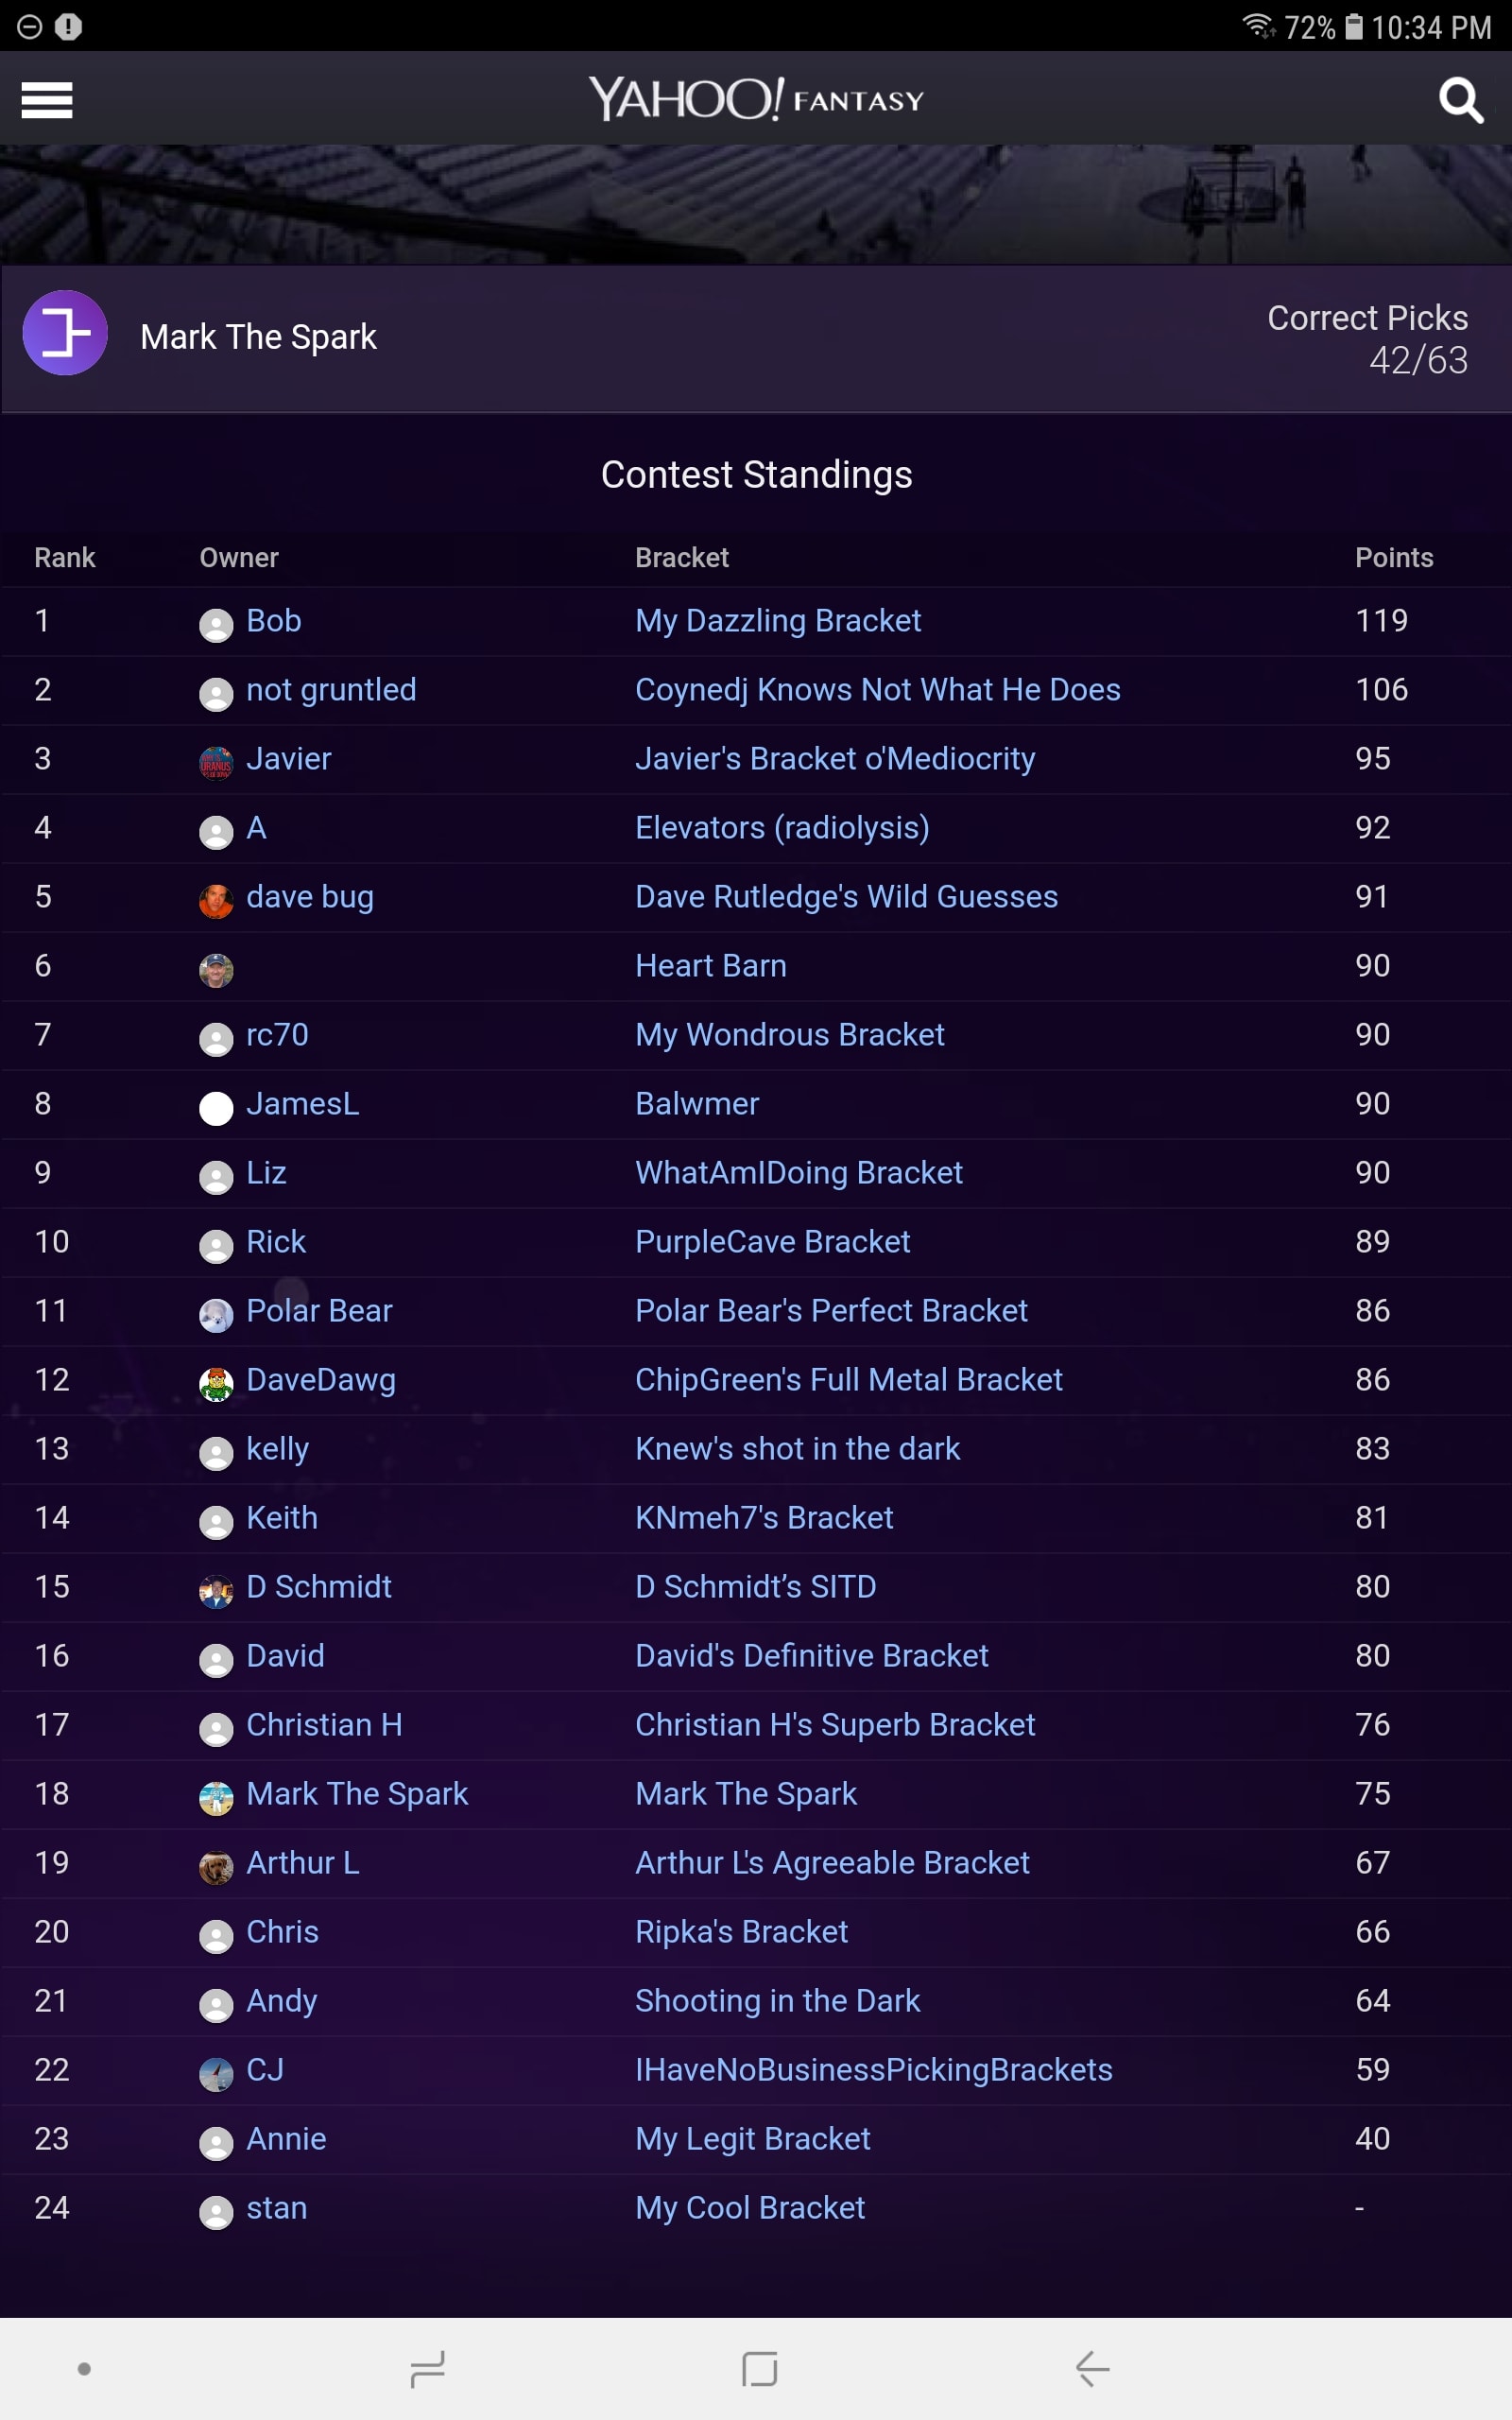View Coynedj Knows Not What He Does bracket
The height and width of the screenshot is (2420, 1512).
878,689
